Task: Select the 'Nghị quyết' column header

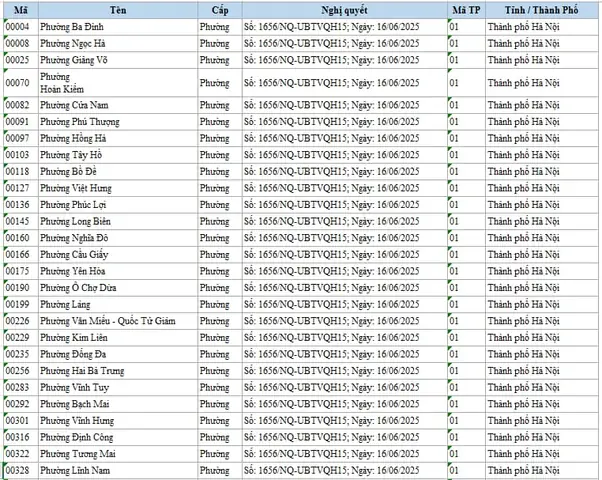Action: pos(344,10)
